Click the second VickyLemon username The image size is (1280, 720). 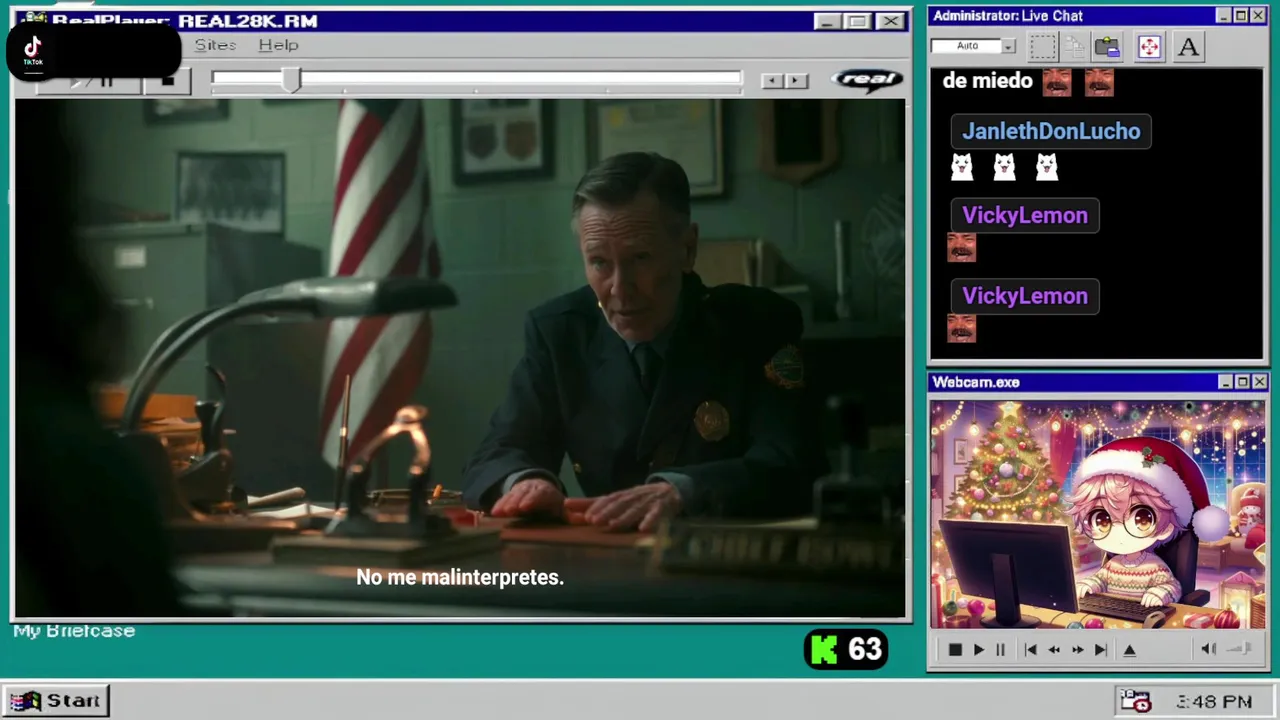pos(1025,296)
